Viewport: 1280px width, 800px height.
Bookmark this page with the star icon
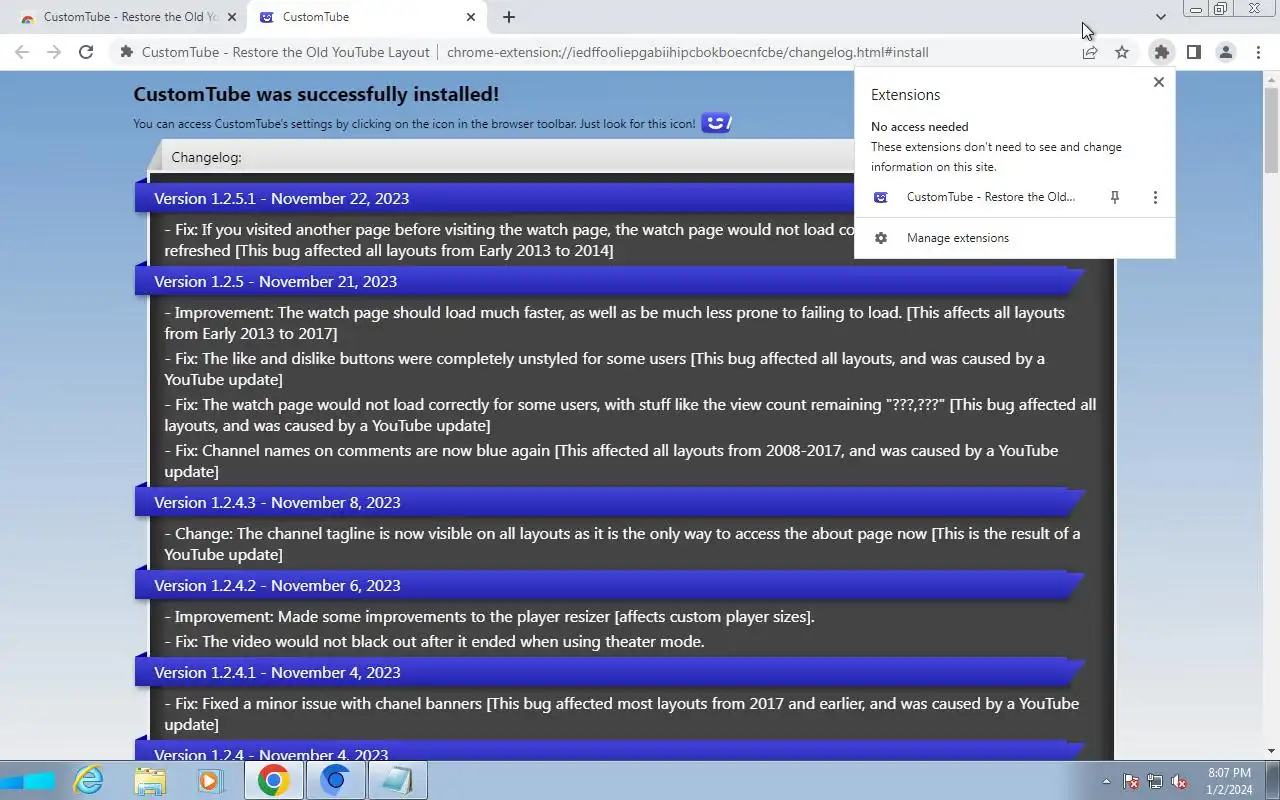point(1122,52)
